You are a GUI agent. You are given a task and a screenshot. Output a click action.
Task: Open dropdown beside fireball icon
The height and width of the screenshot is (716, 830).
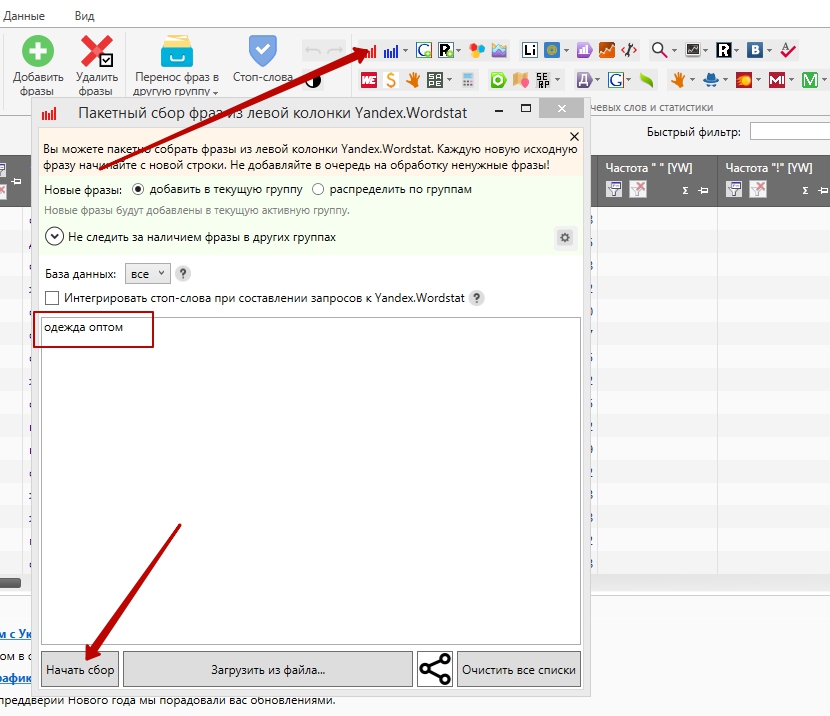click(x=758, y=80)
